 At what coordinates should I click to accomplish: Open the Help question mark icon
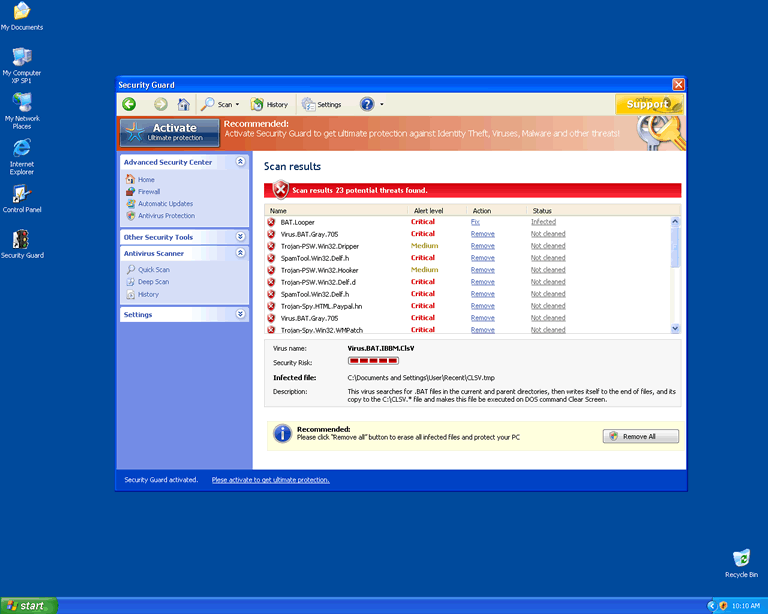click(367, 104)
